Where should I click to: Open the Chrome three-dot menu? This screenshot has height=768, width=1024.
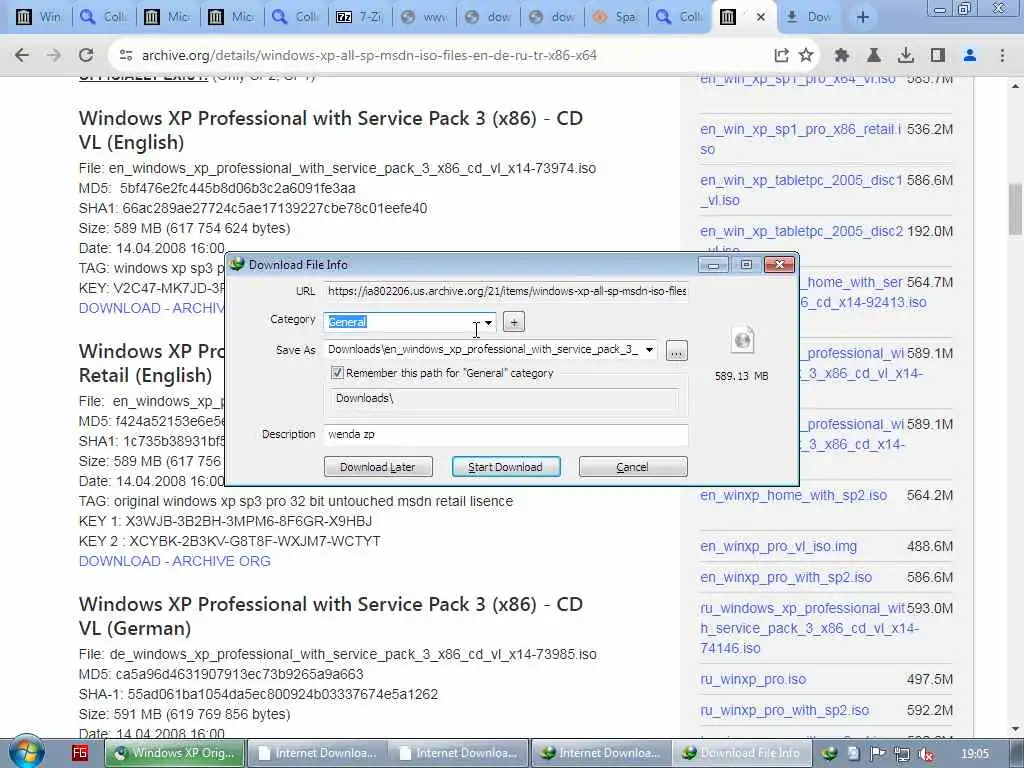coord(1002,56)
